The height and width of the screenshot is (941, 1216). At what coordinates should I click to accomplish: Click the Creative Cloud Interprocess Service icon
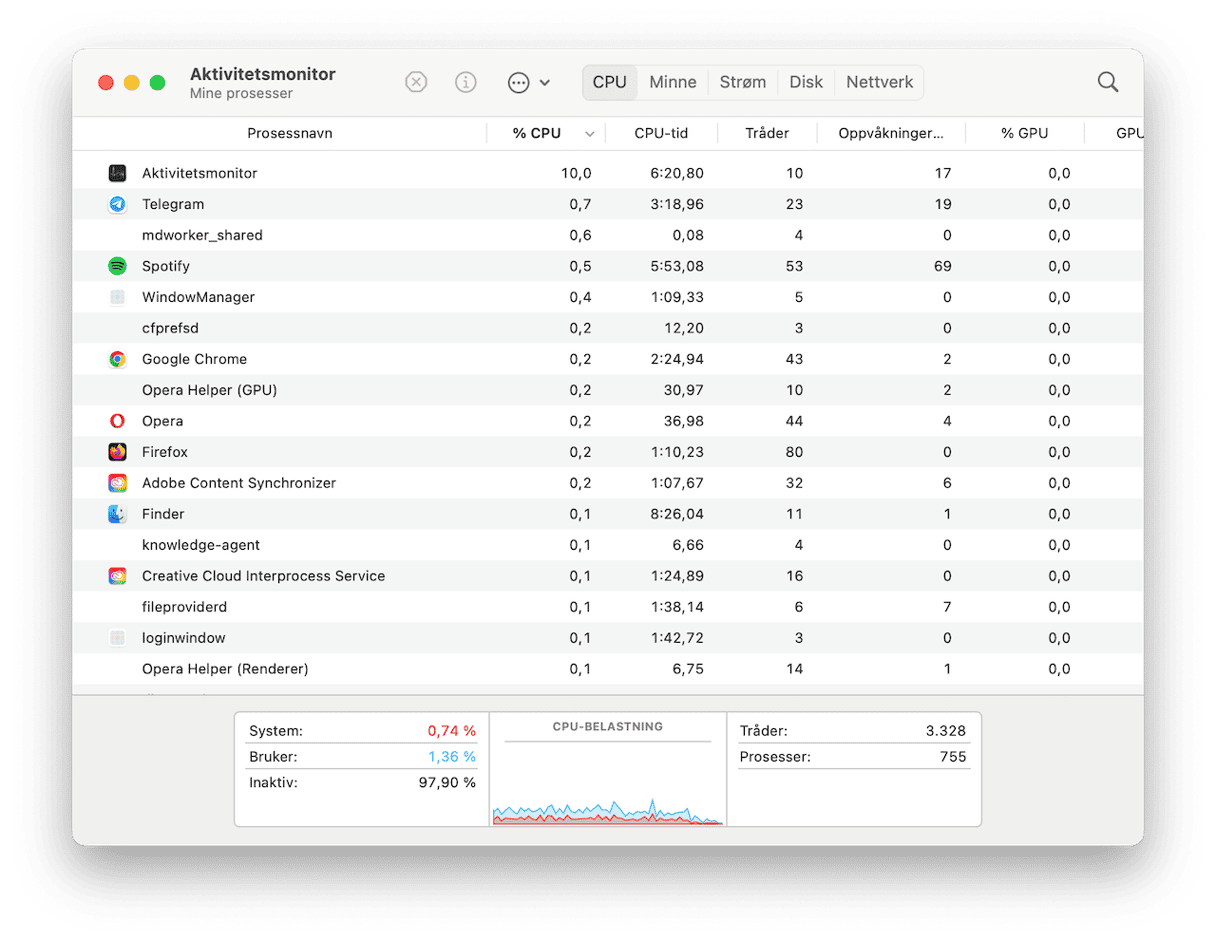(117, 576)
